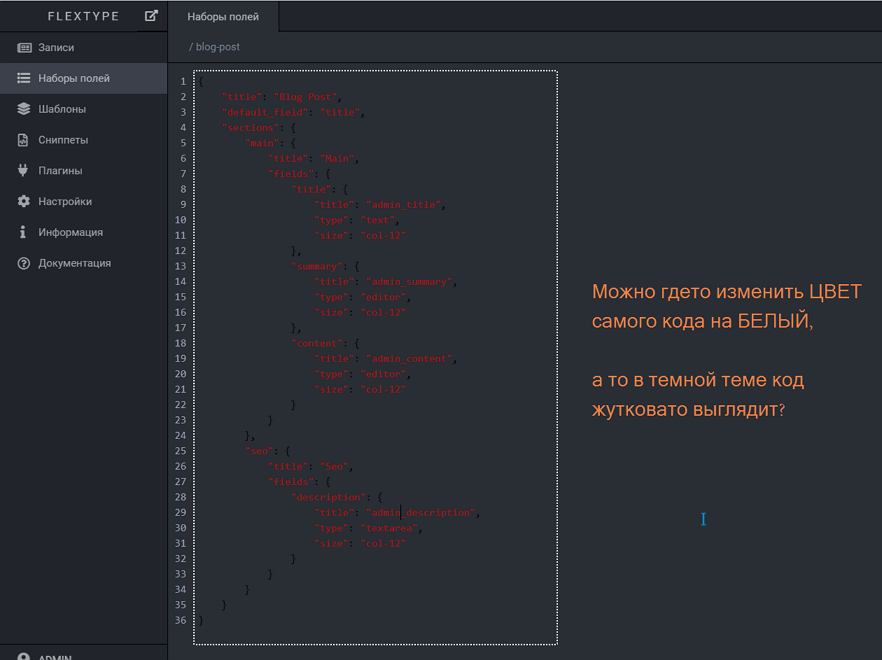
Task: Click the Настройки gear icon
Action: coord(24,201)
